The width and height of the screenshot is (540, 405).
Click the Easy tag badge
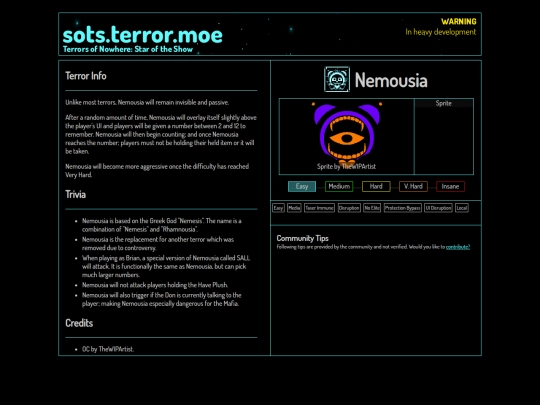(278, 208)
